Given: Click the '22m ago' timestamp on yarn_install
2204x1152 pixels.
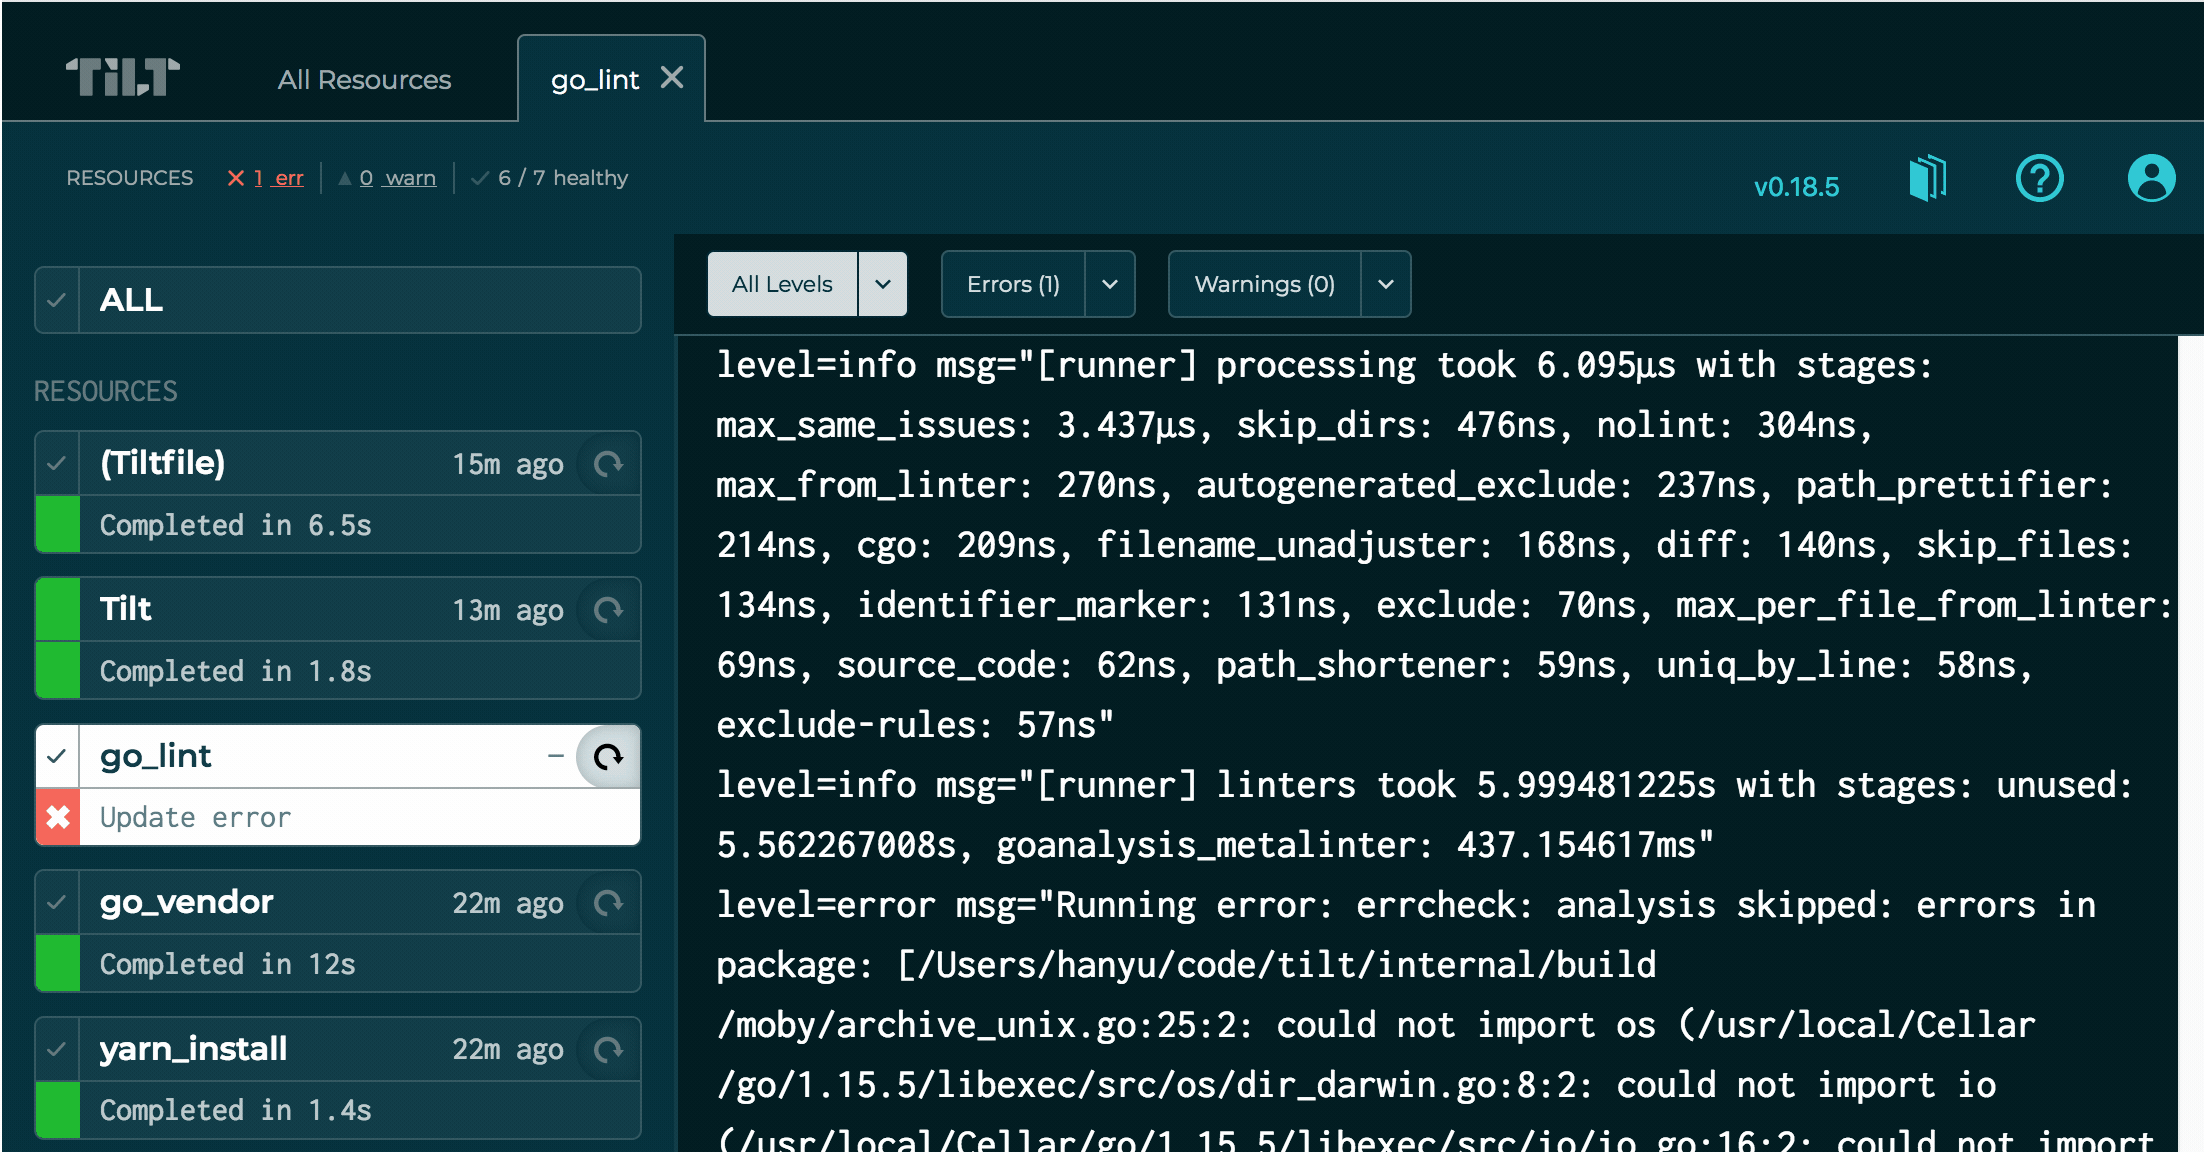Looking at the screenshot, I should click(508, 1049).
